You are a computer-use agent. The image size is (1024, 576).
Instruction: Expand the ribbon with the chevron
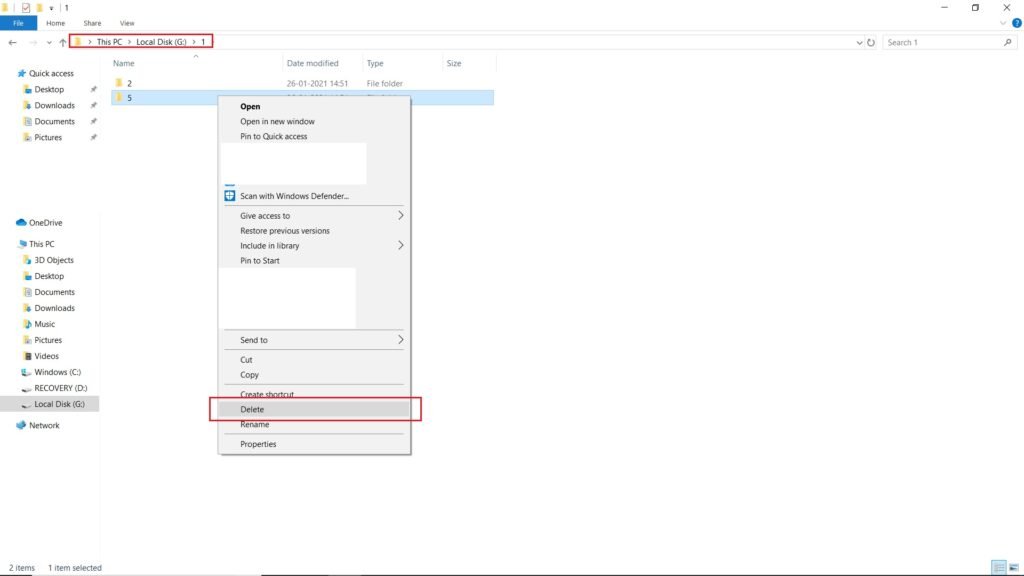(1003, 24)
